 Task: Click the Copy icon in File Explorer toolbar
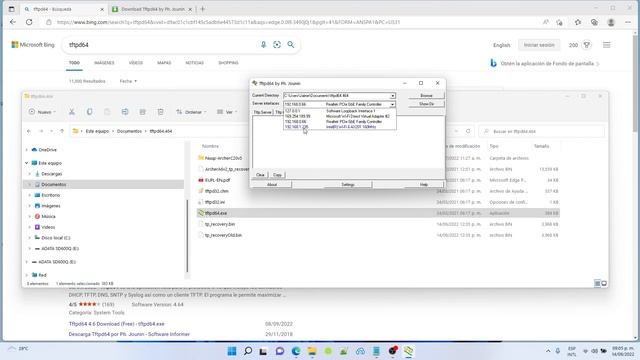[89, 112]
